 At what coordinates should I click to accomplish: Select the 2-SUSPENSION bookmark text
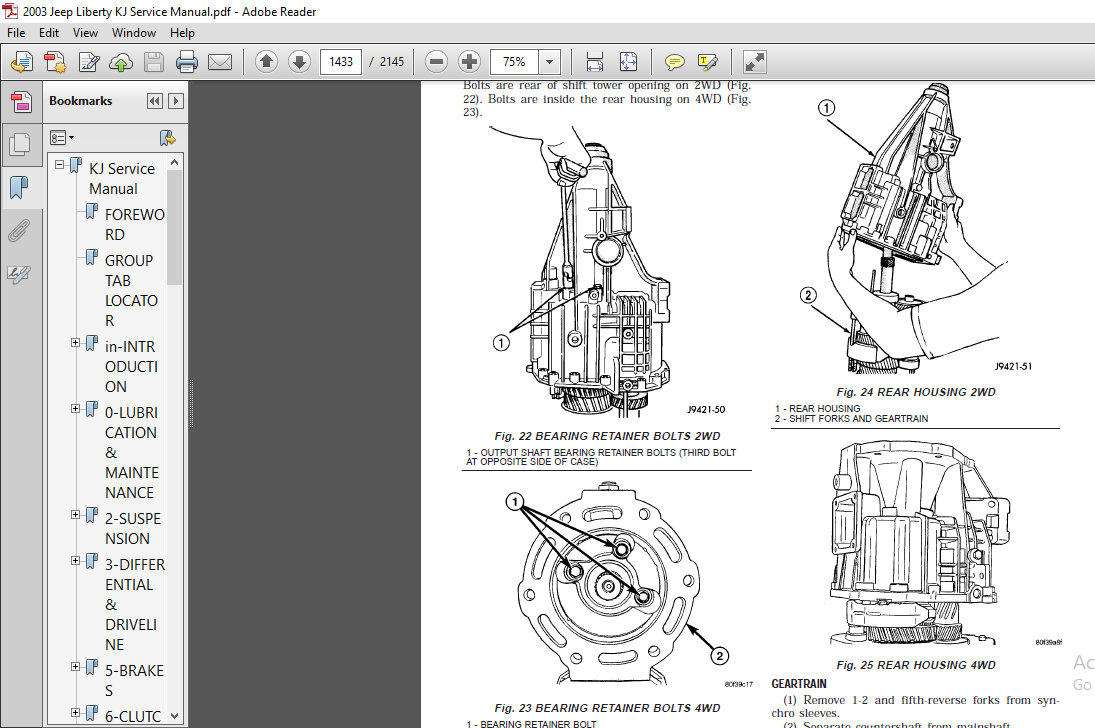tap(133, 528)
